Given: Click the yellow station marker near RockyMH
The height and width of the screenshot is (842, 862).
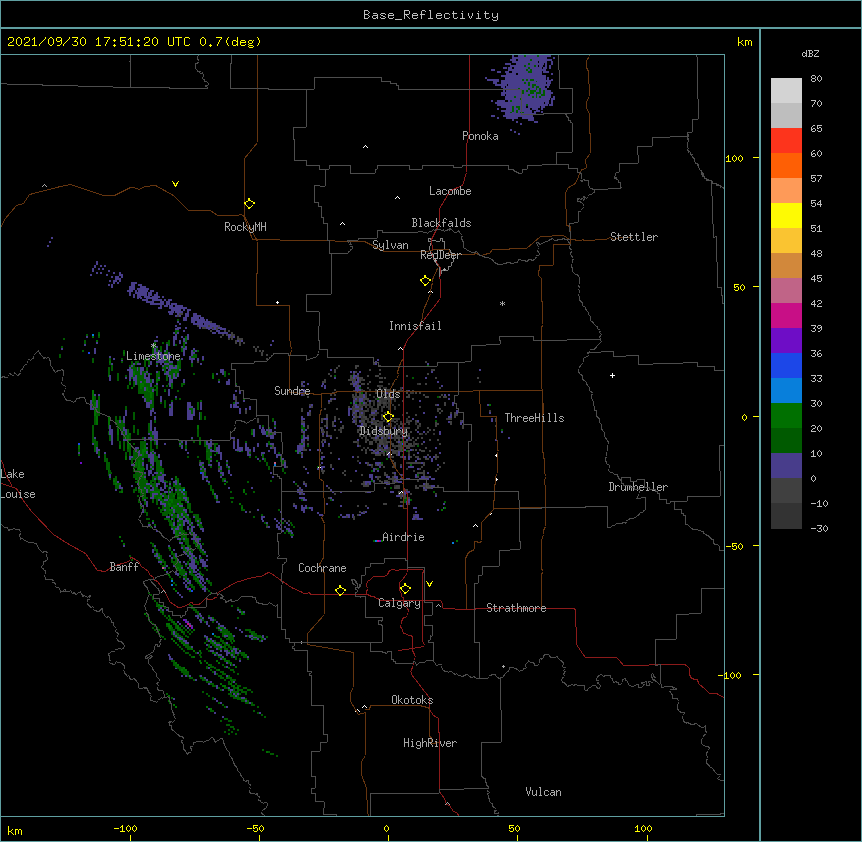Looking at the screenshot, I should [250, 204].
